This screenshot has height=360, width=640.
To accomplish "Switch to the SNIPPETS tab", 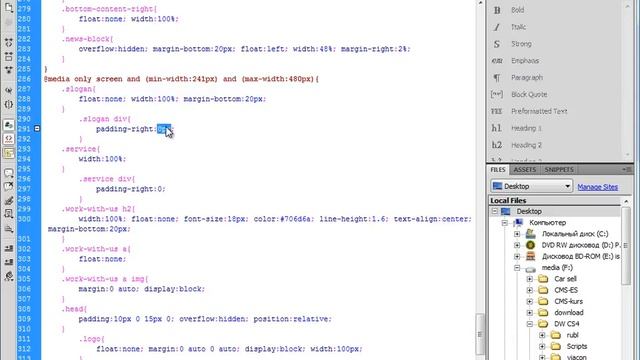I will pos(559,169).
